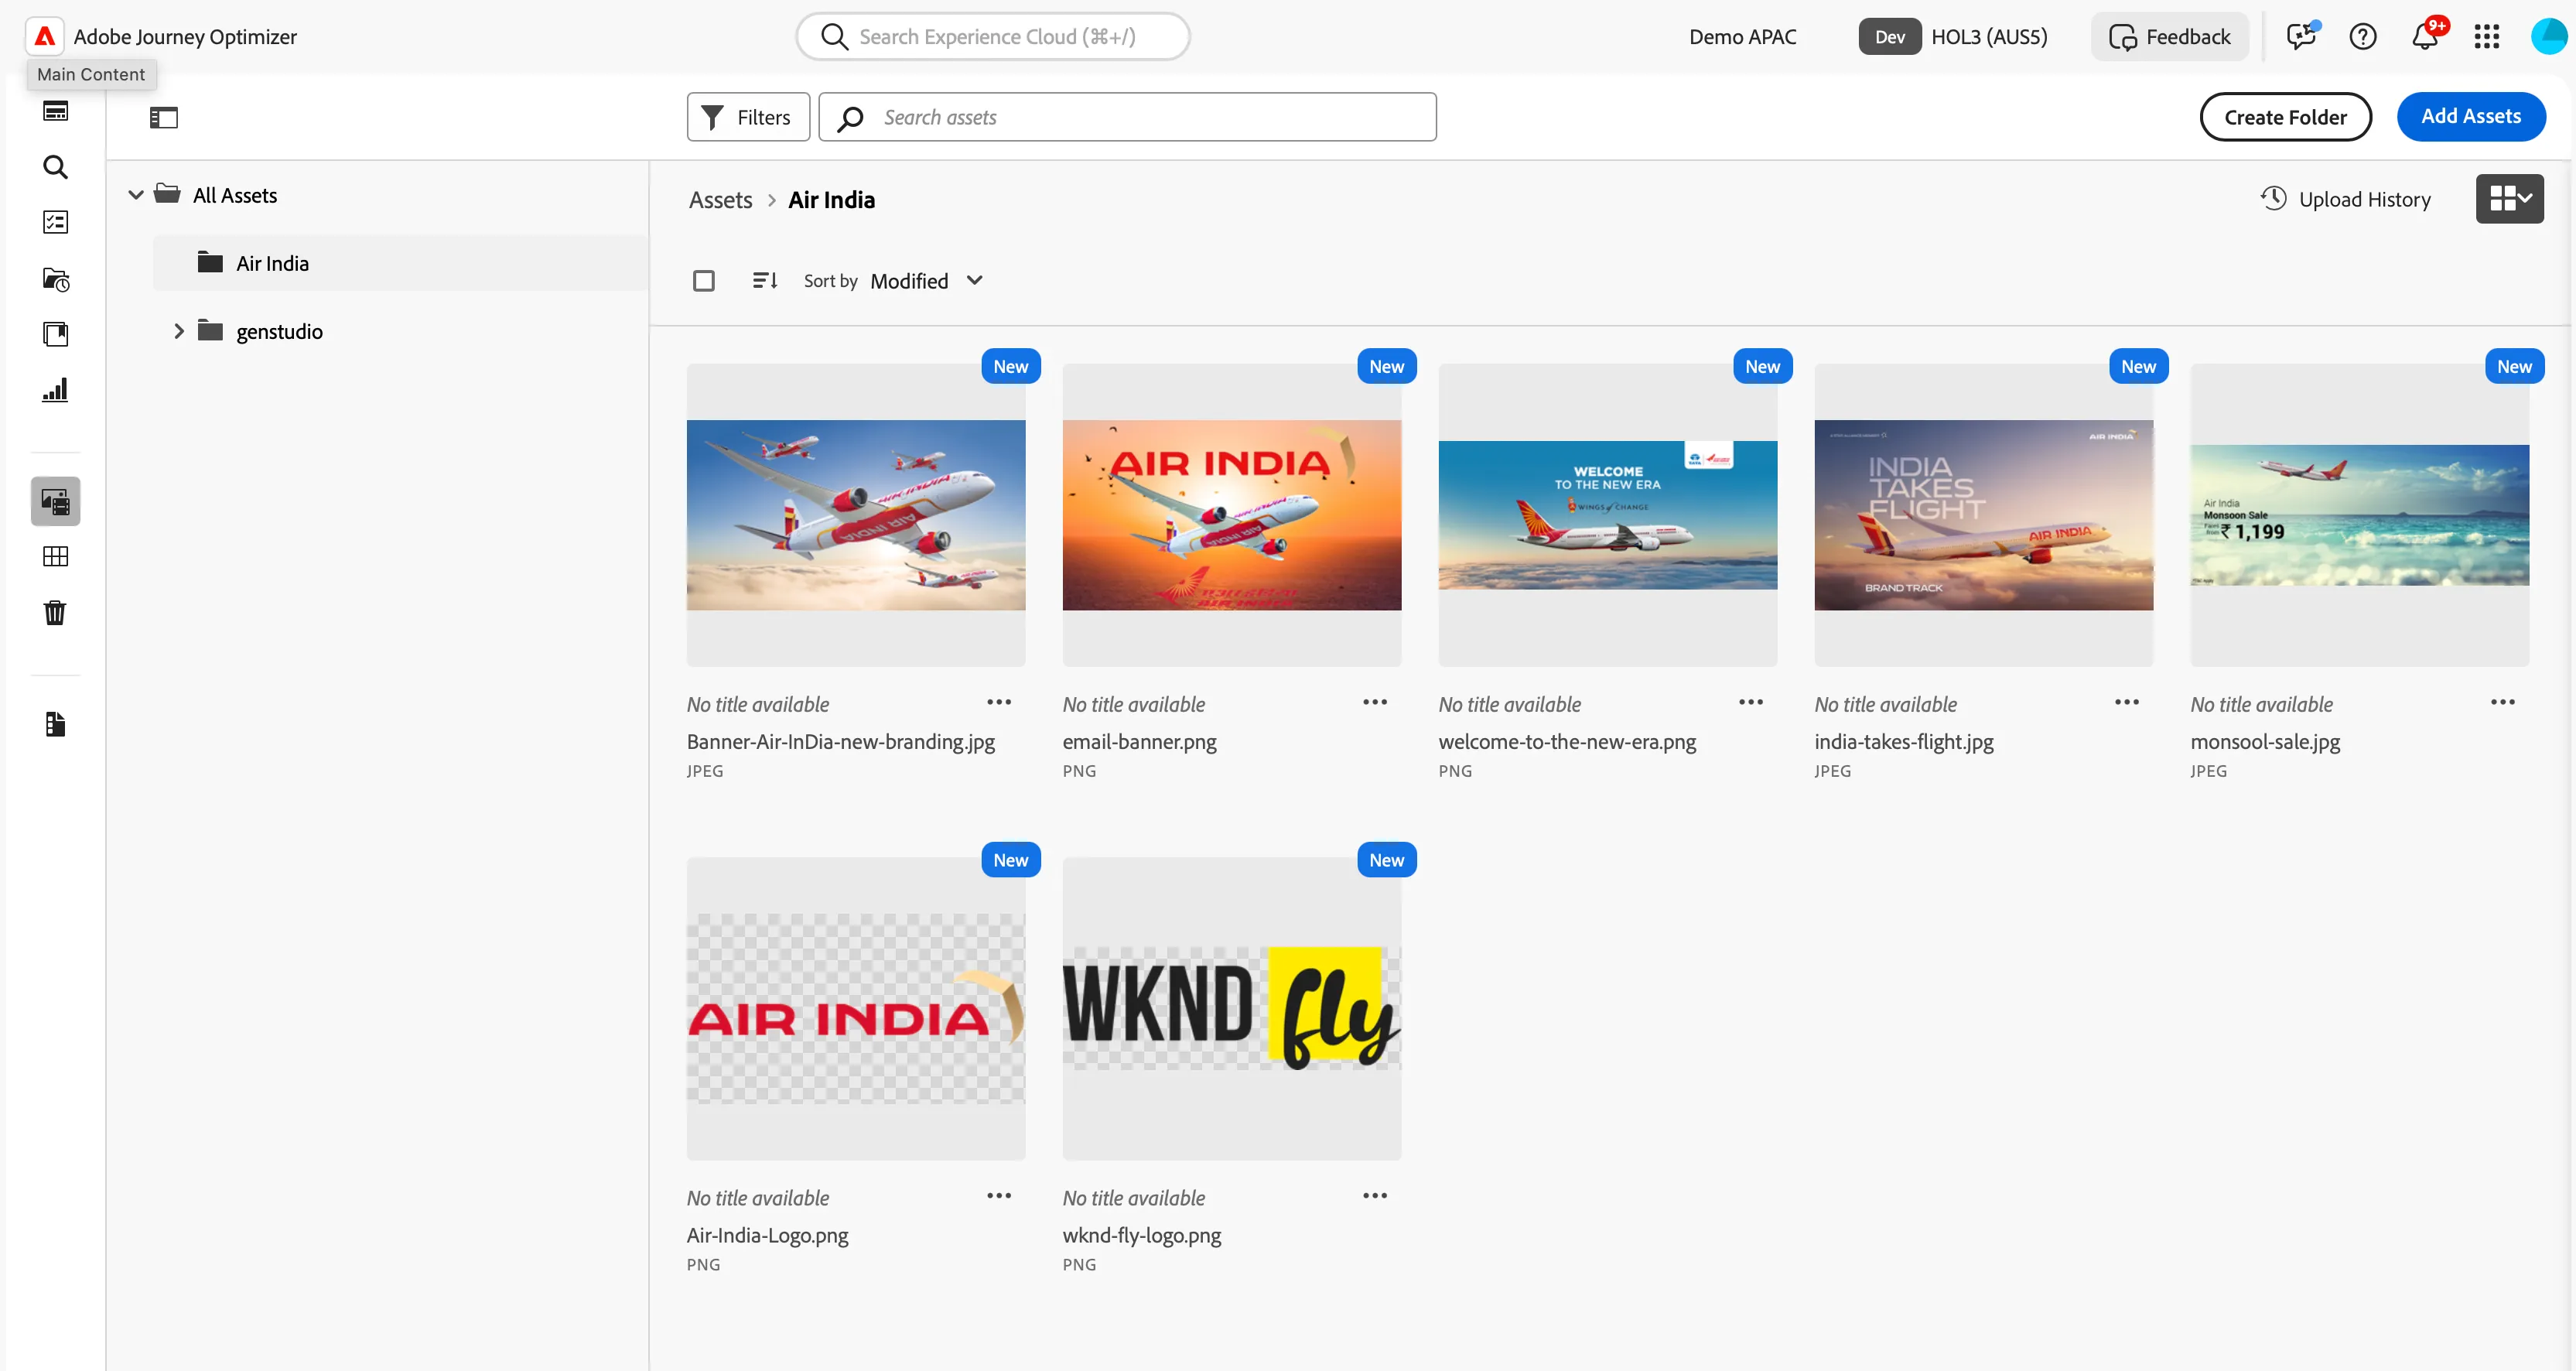Viewport: 2576px width, 1371px height.
Task: Open the reports bar chart icon
Action: tap(56, 390)
